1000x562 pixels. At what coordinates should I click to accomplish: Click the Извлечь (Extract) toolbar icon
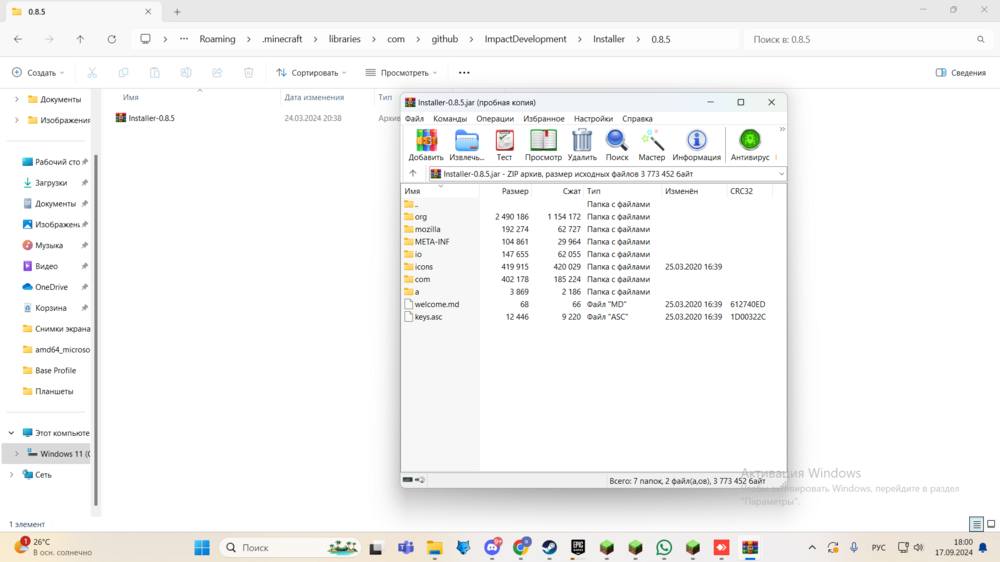point(466,145)
